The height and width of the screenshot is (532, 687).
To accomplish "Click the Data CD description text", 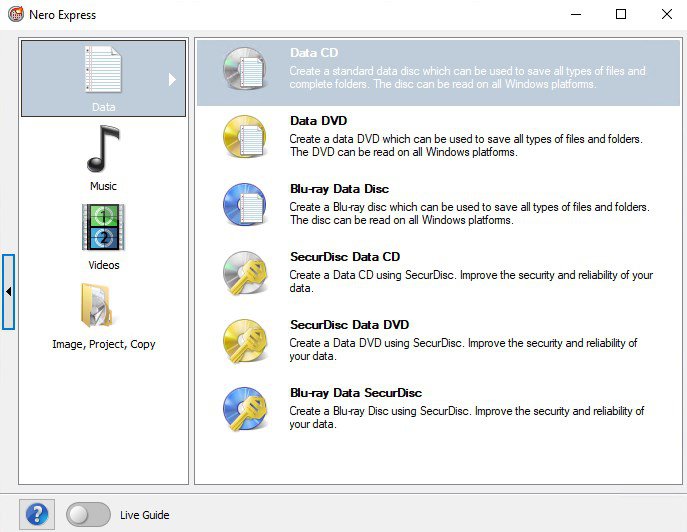I will [467, 77].
